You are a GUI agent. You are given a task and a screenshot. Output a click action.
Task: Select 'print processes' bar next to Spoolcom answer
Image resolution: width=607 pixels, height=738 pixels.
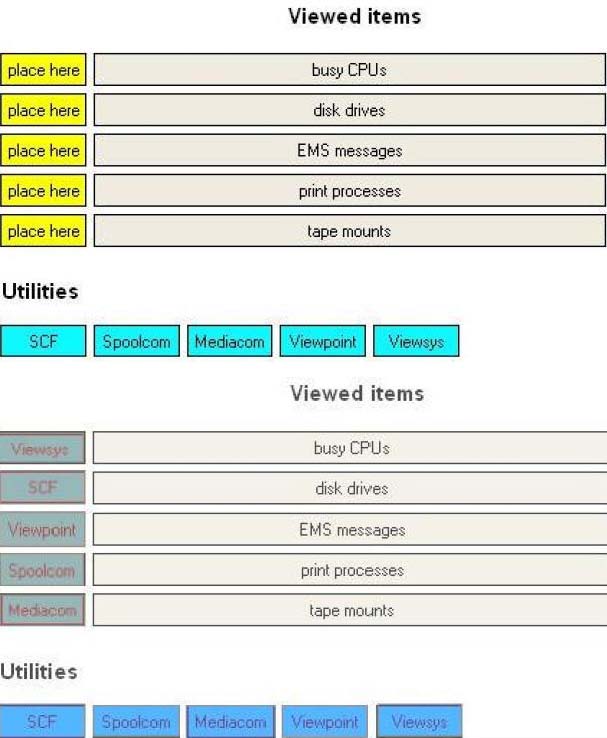click(350, 570)
